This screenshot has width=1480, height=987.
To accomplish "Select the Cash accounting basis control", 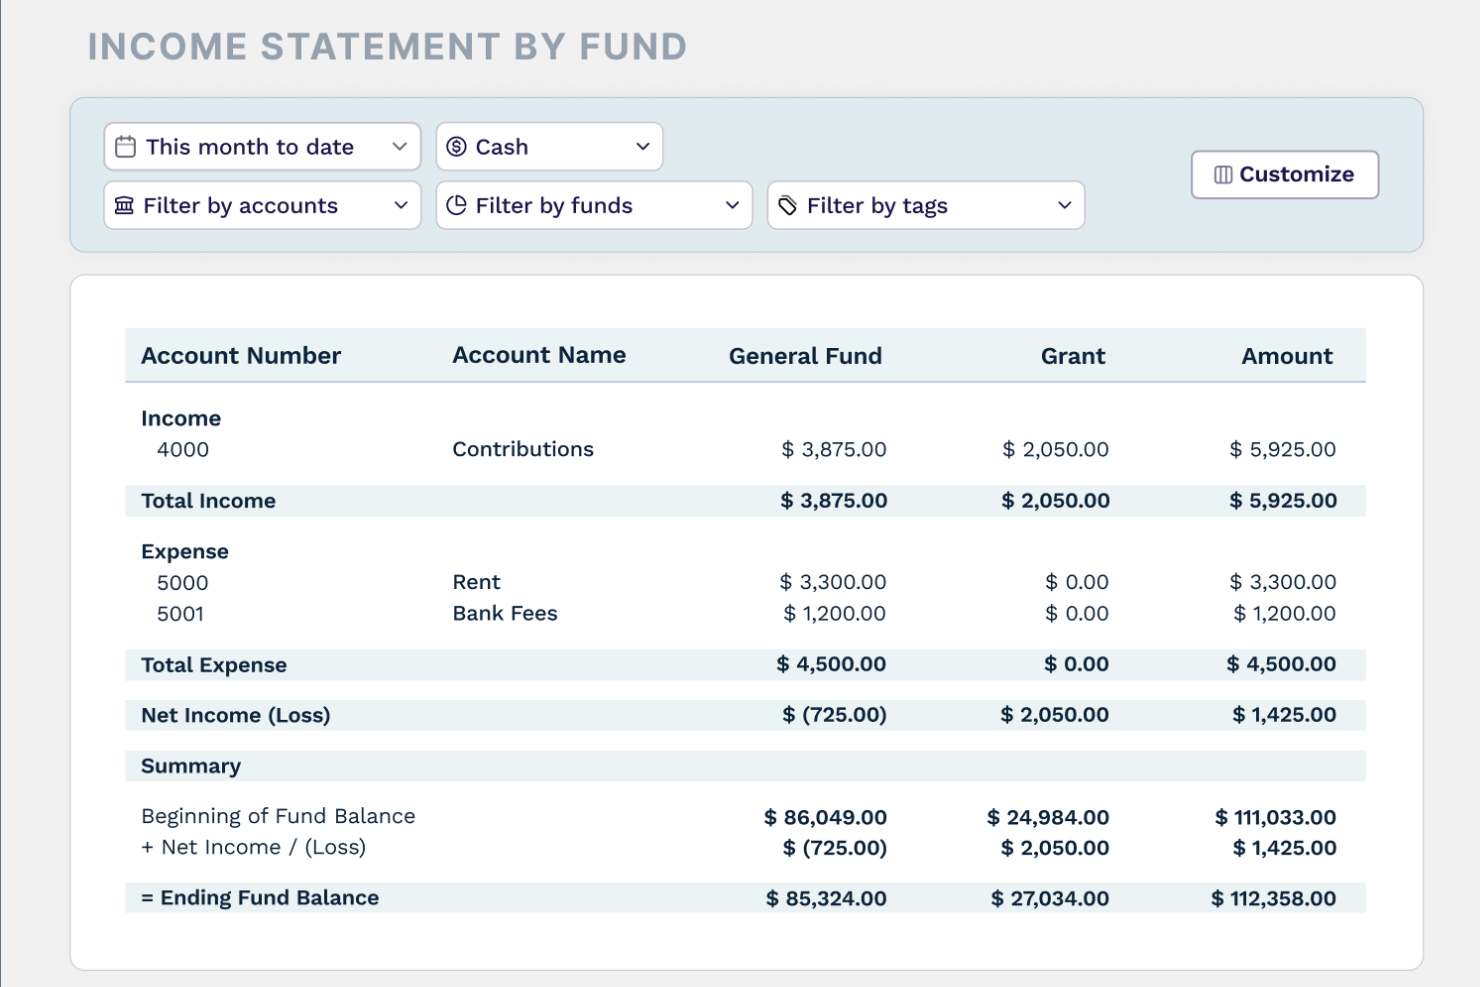I will click(549, 146).
